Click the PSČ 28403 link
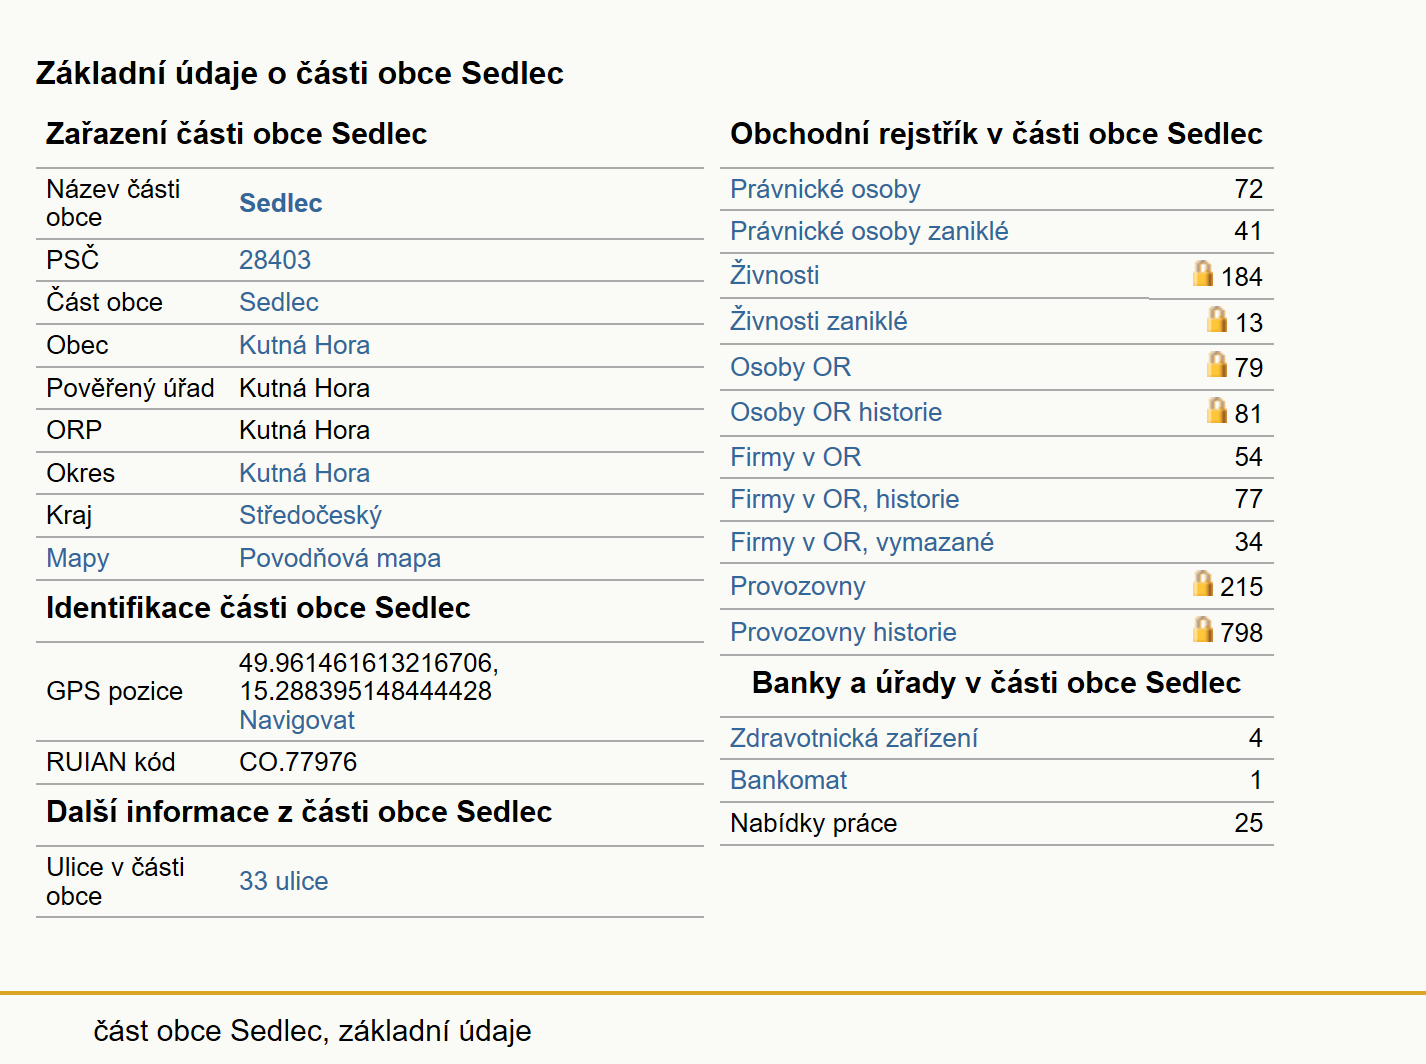Screen dimensions: 1426x1064 click(x=275, y=260)
